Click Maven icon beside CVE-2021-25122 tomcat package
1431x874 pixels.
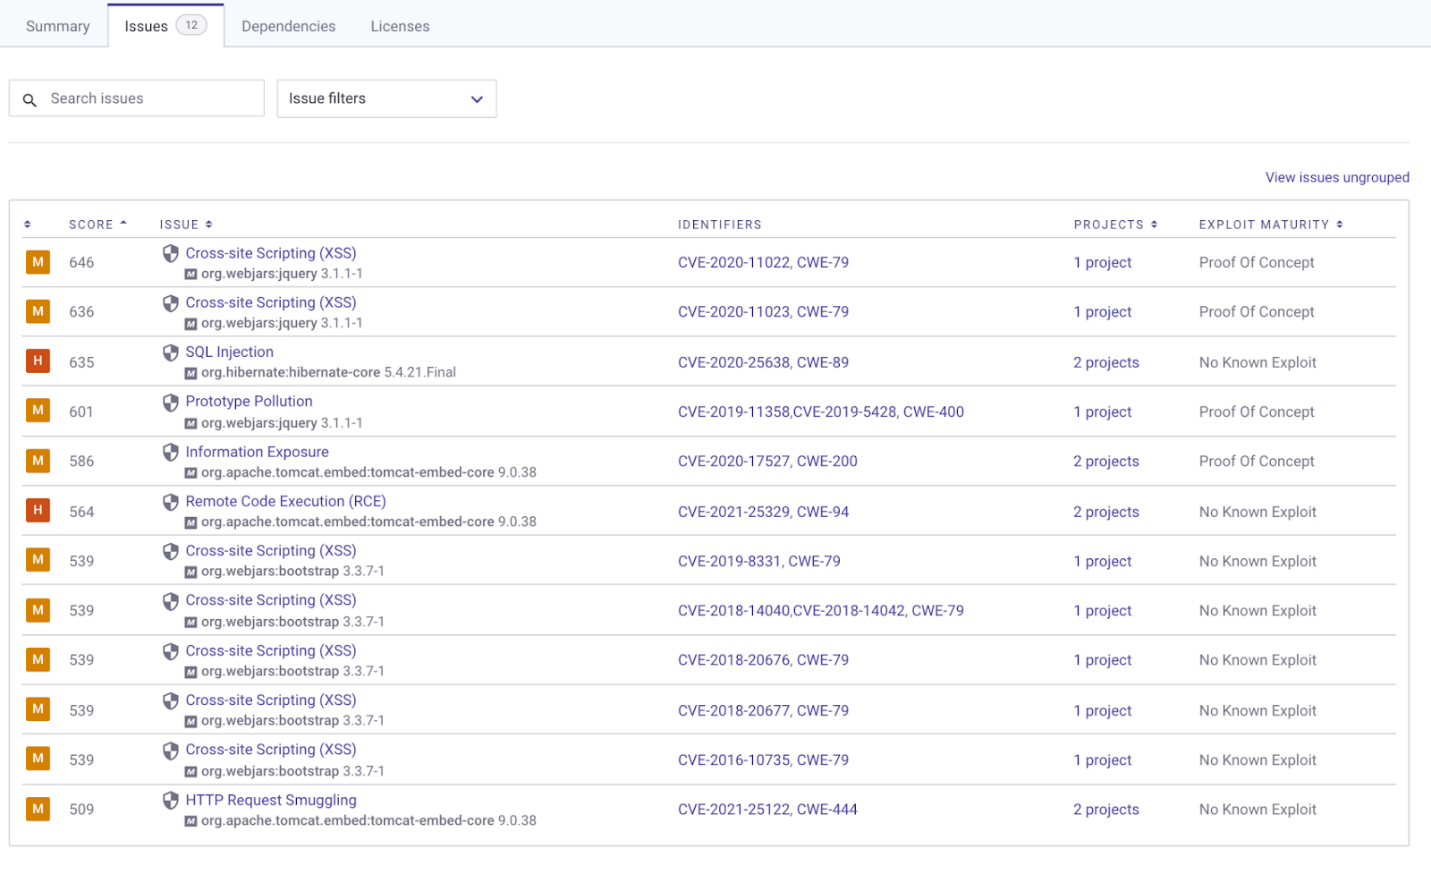click(191, 821)
